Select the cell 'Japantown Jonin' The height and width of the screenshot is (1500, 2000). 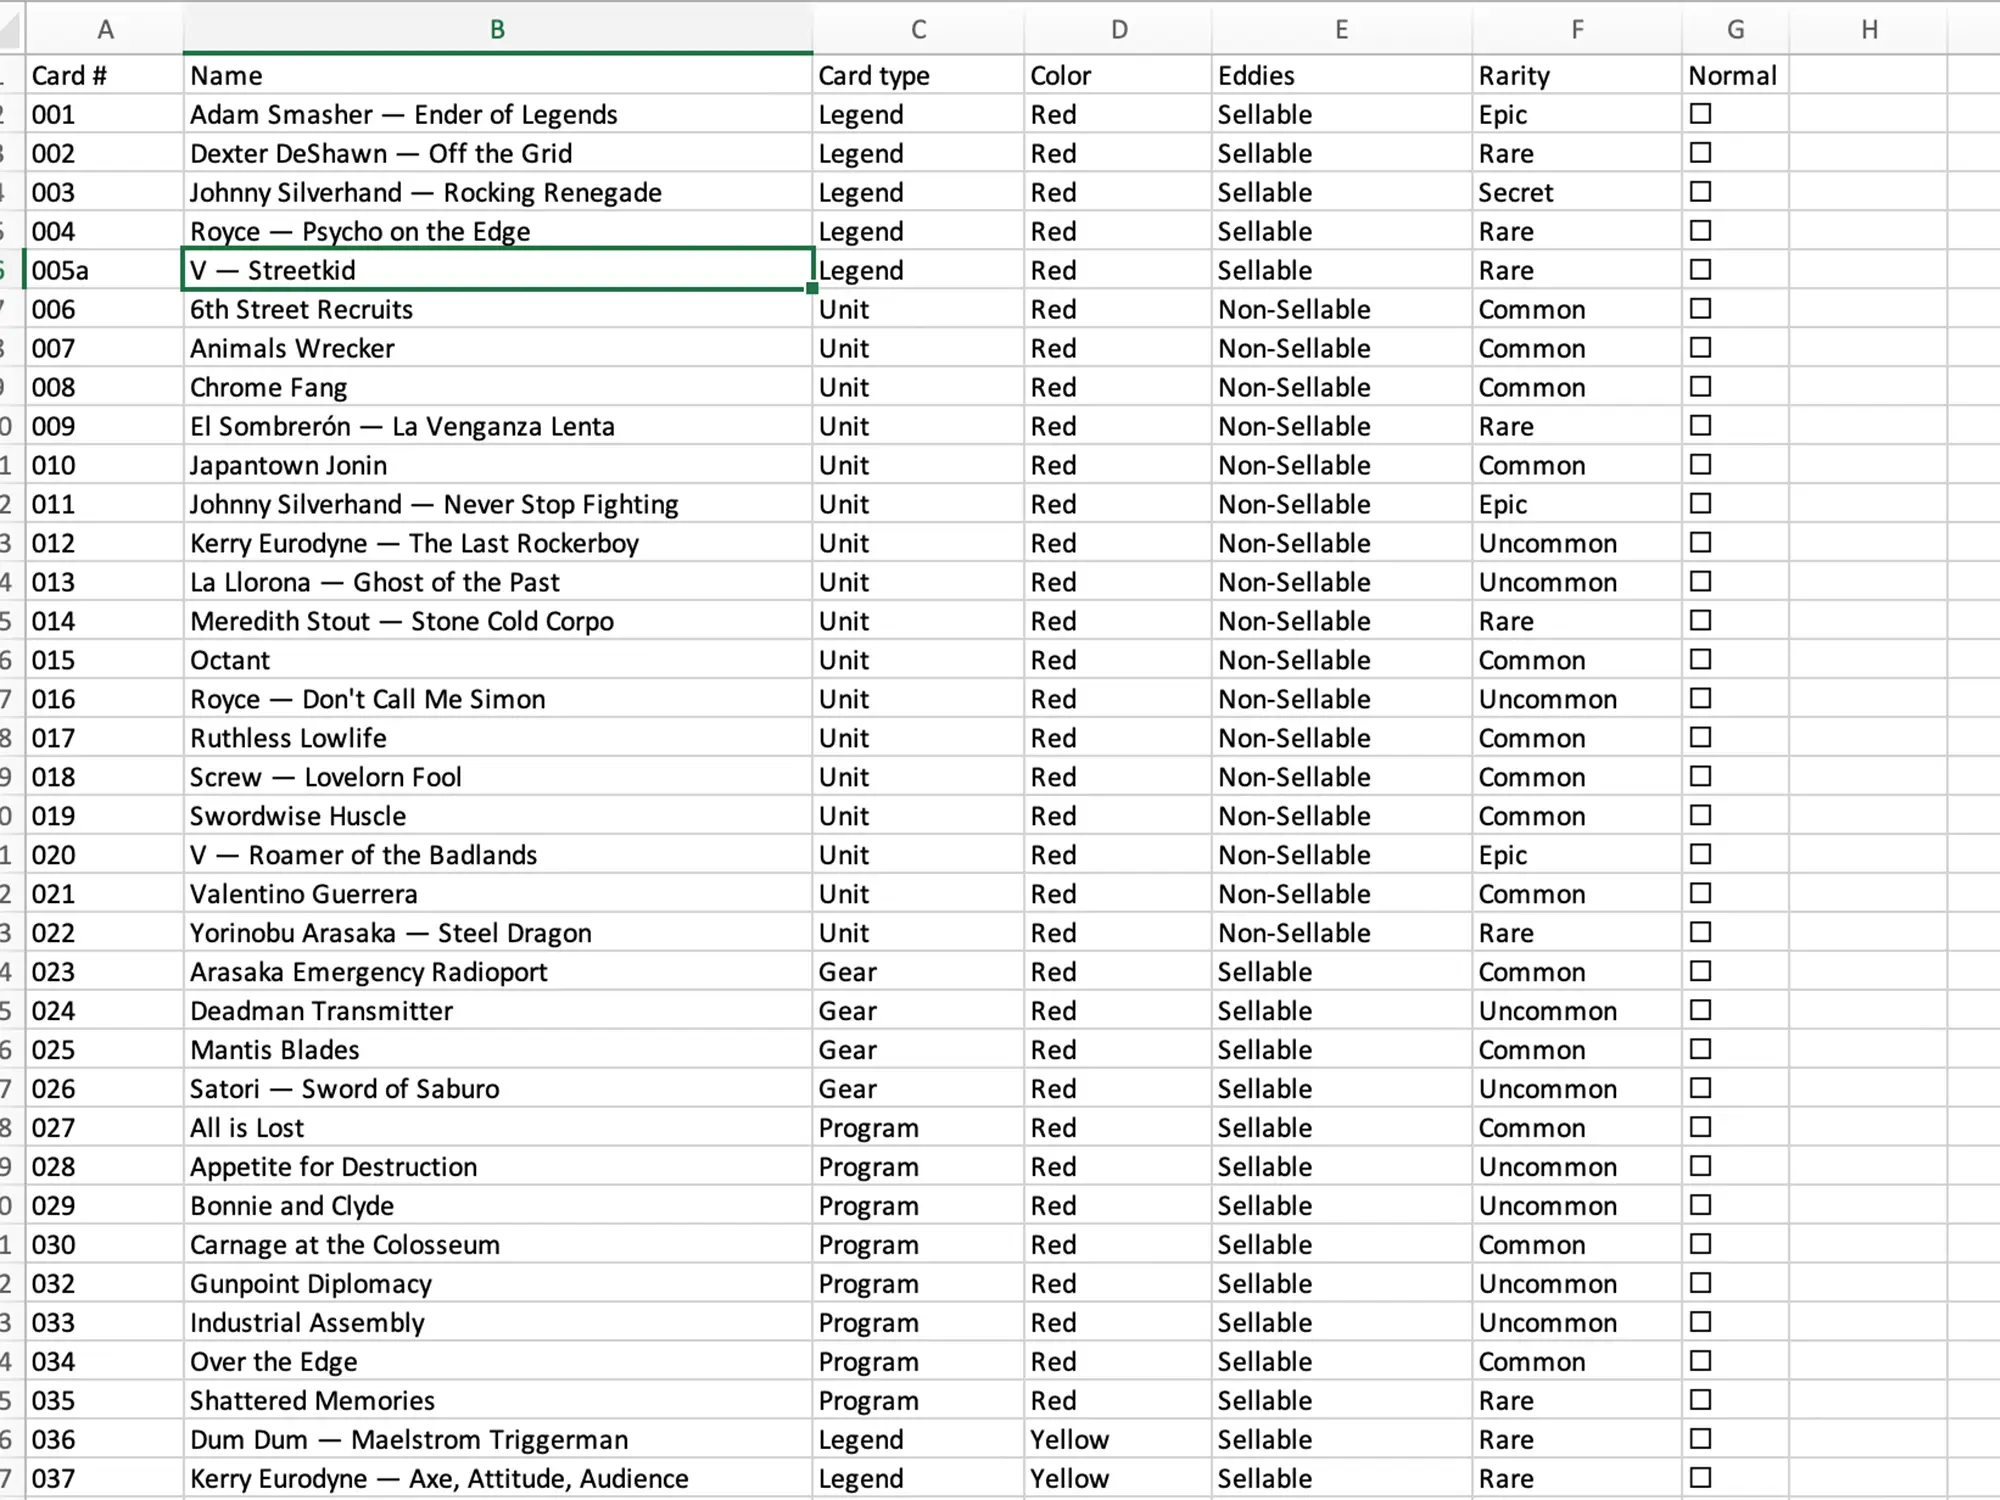pos(498,465)
